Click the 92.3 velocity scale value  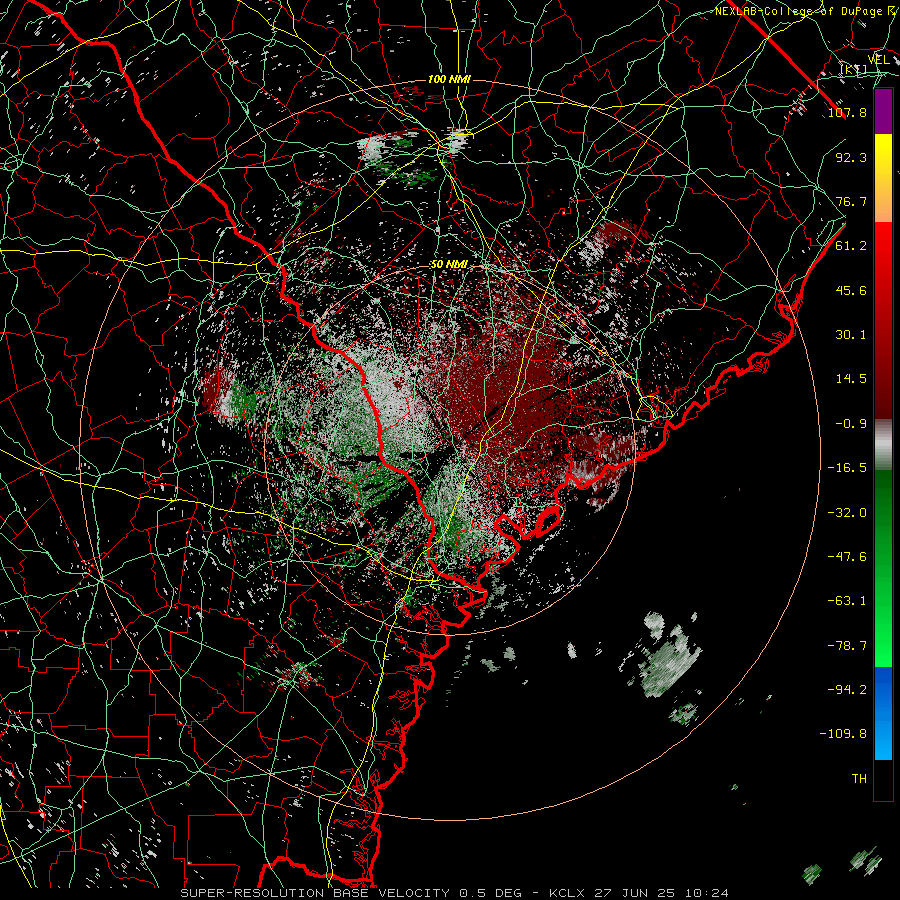(x=851, y=157)
